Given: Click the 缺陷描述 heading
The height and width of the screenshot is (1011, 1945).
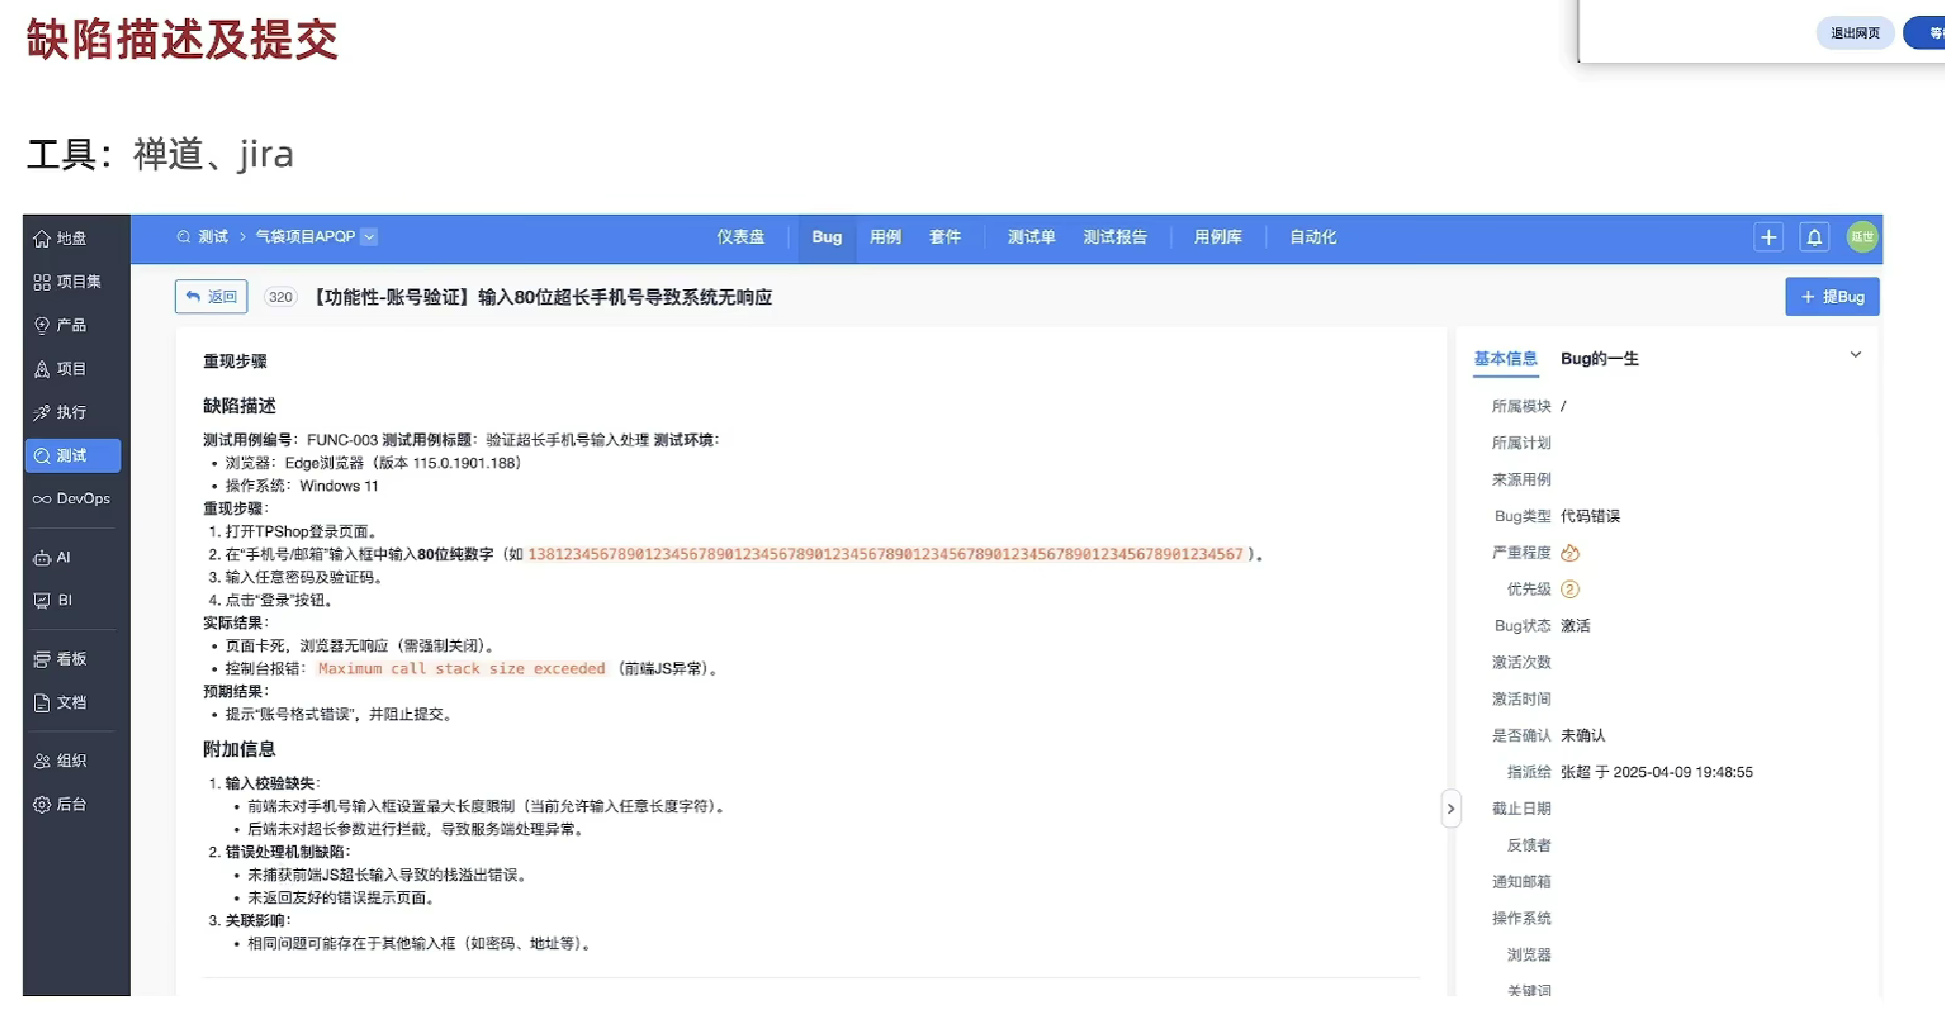Looking at the screenshot, I should (239, 406).
